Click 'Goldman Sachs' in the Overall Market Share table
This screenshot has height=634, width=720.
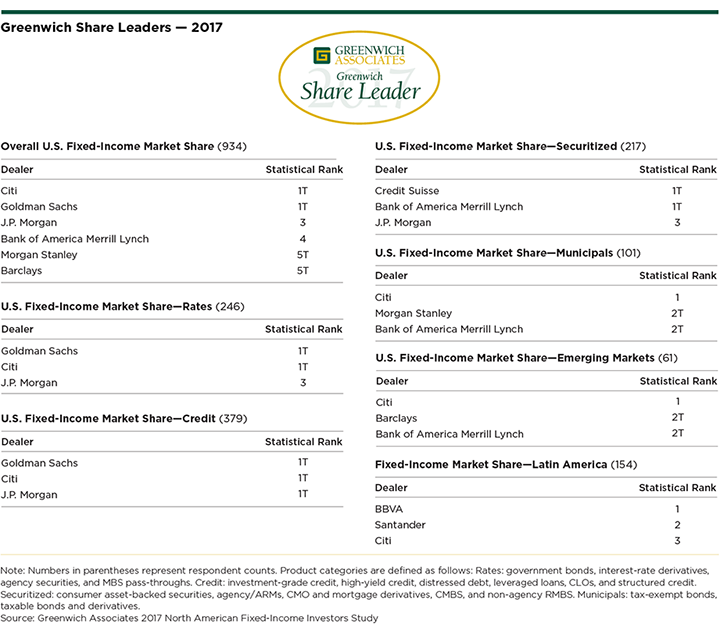coord(39,207)
